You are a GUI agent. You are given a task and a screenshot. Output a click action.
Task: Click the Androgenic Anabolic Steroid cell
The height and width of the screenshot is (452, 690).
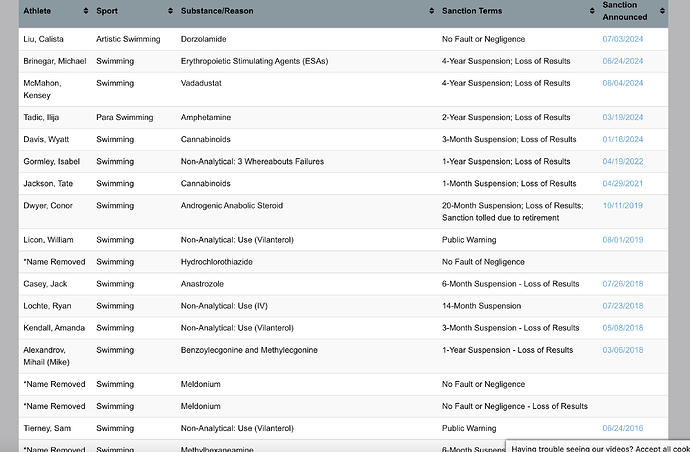[x=231, y=206]
